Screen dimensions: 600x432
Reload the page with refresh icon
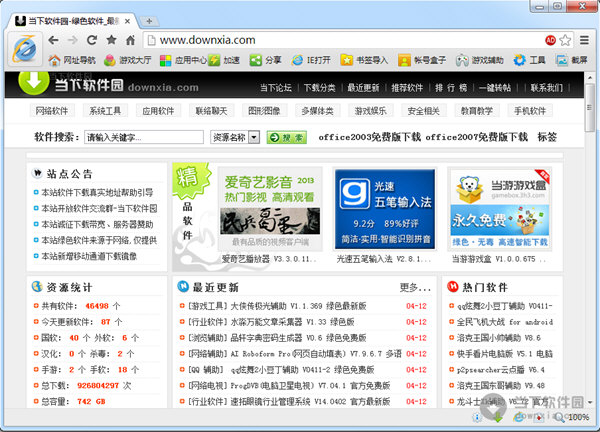pyautogui.click(x=92, y=40)
